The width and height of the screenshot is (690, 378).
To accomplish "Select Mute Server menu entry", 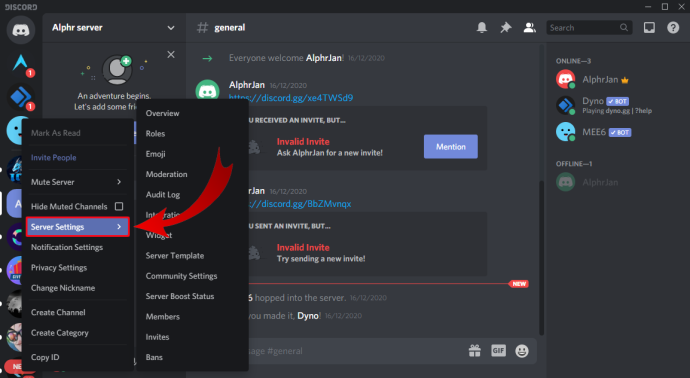I will 78,182.
